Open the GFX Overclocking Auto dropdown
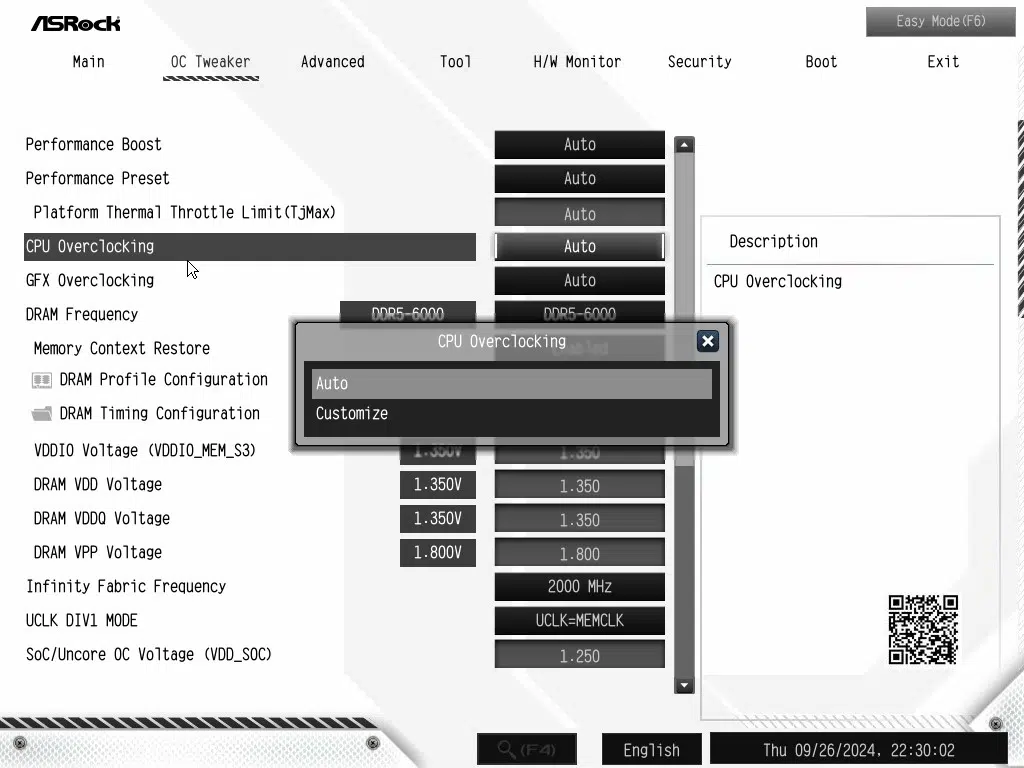The image size is (1024, 768). click(x=579, y=280)
